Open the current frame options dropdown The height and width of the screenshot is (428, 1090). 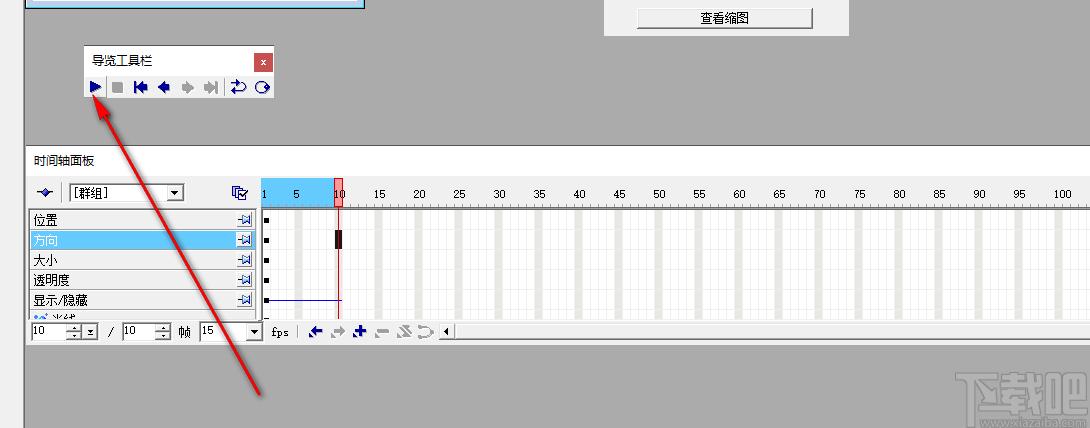pyautogui.click(x=90, y=332)
